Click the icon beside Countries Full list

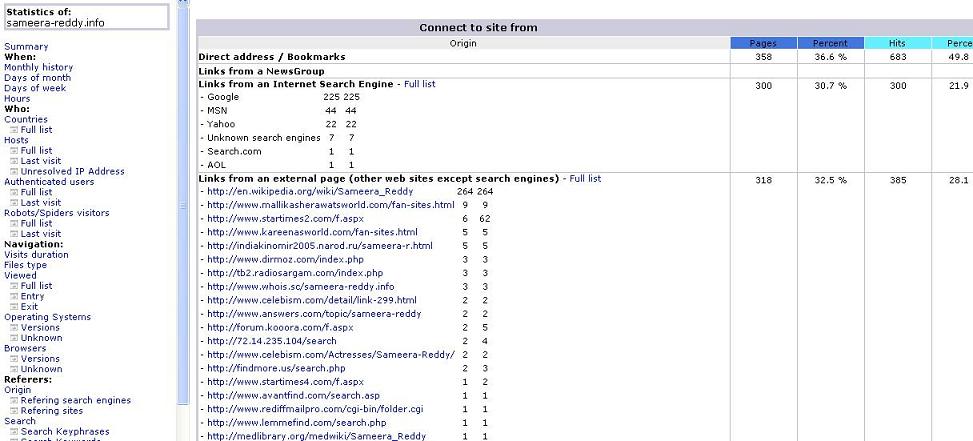tap(14, 130)
